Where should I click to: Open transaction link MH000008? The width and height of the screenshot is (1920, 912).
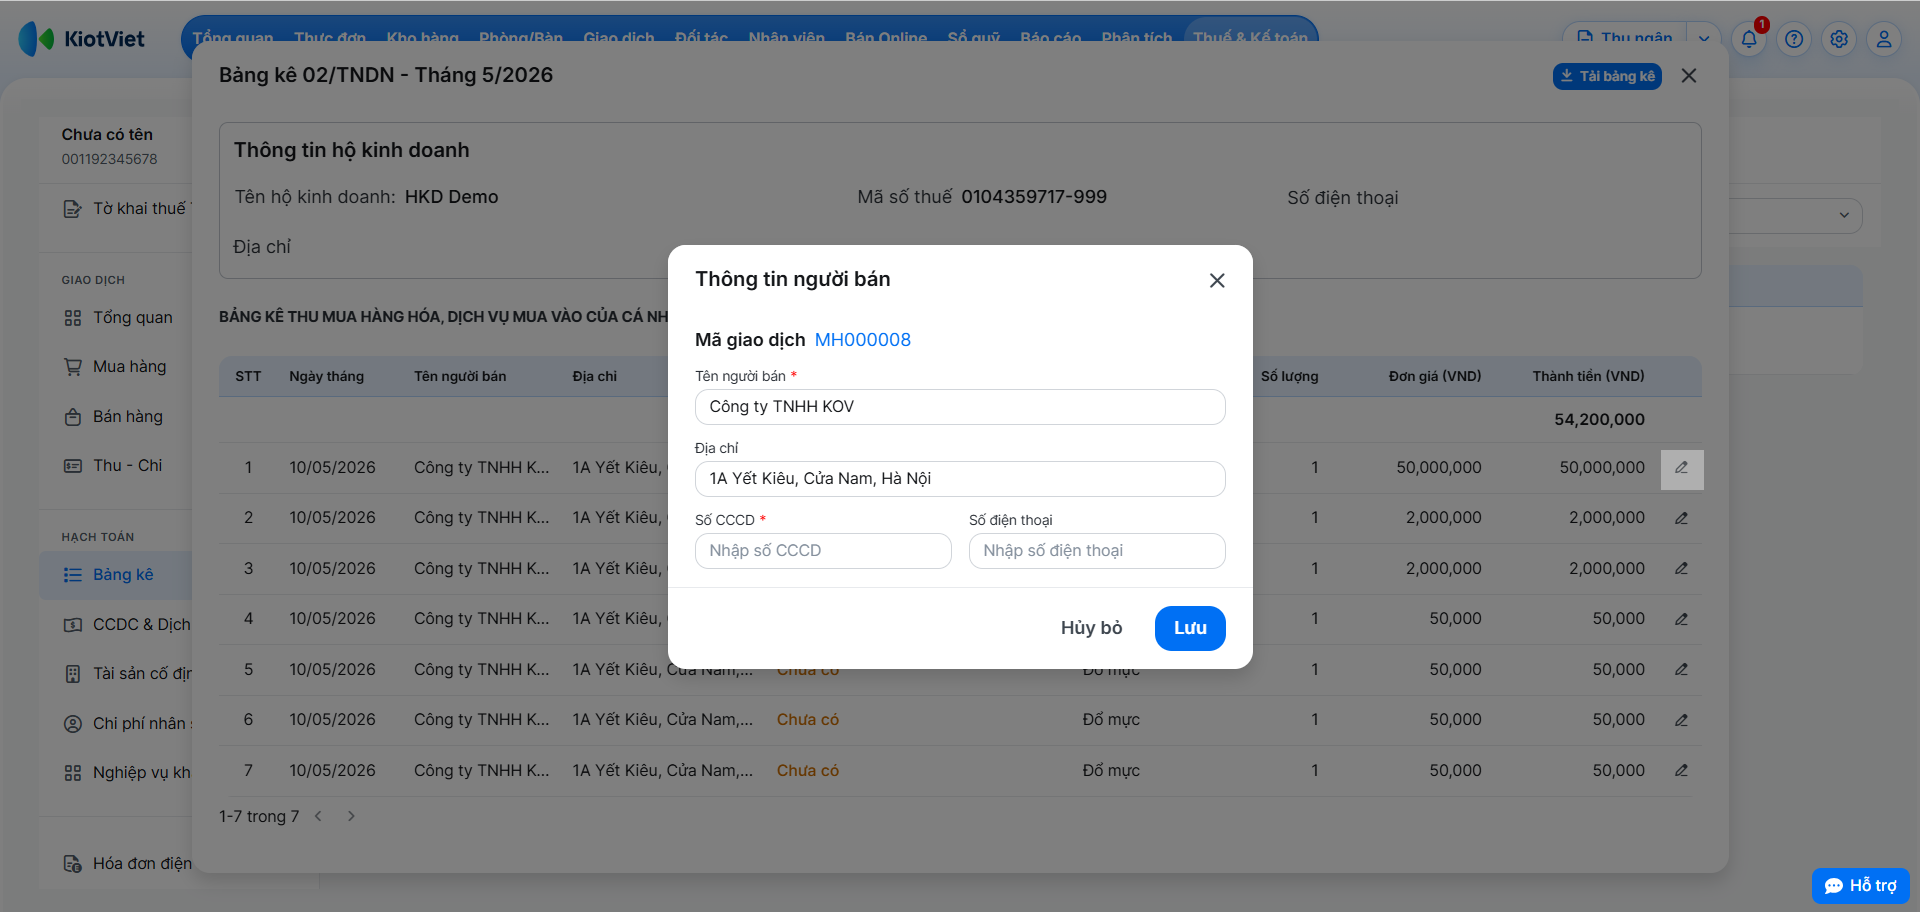point(862,340)
